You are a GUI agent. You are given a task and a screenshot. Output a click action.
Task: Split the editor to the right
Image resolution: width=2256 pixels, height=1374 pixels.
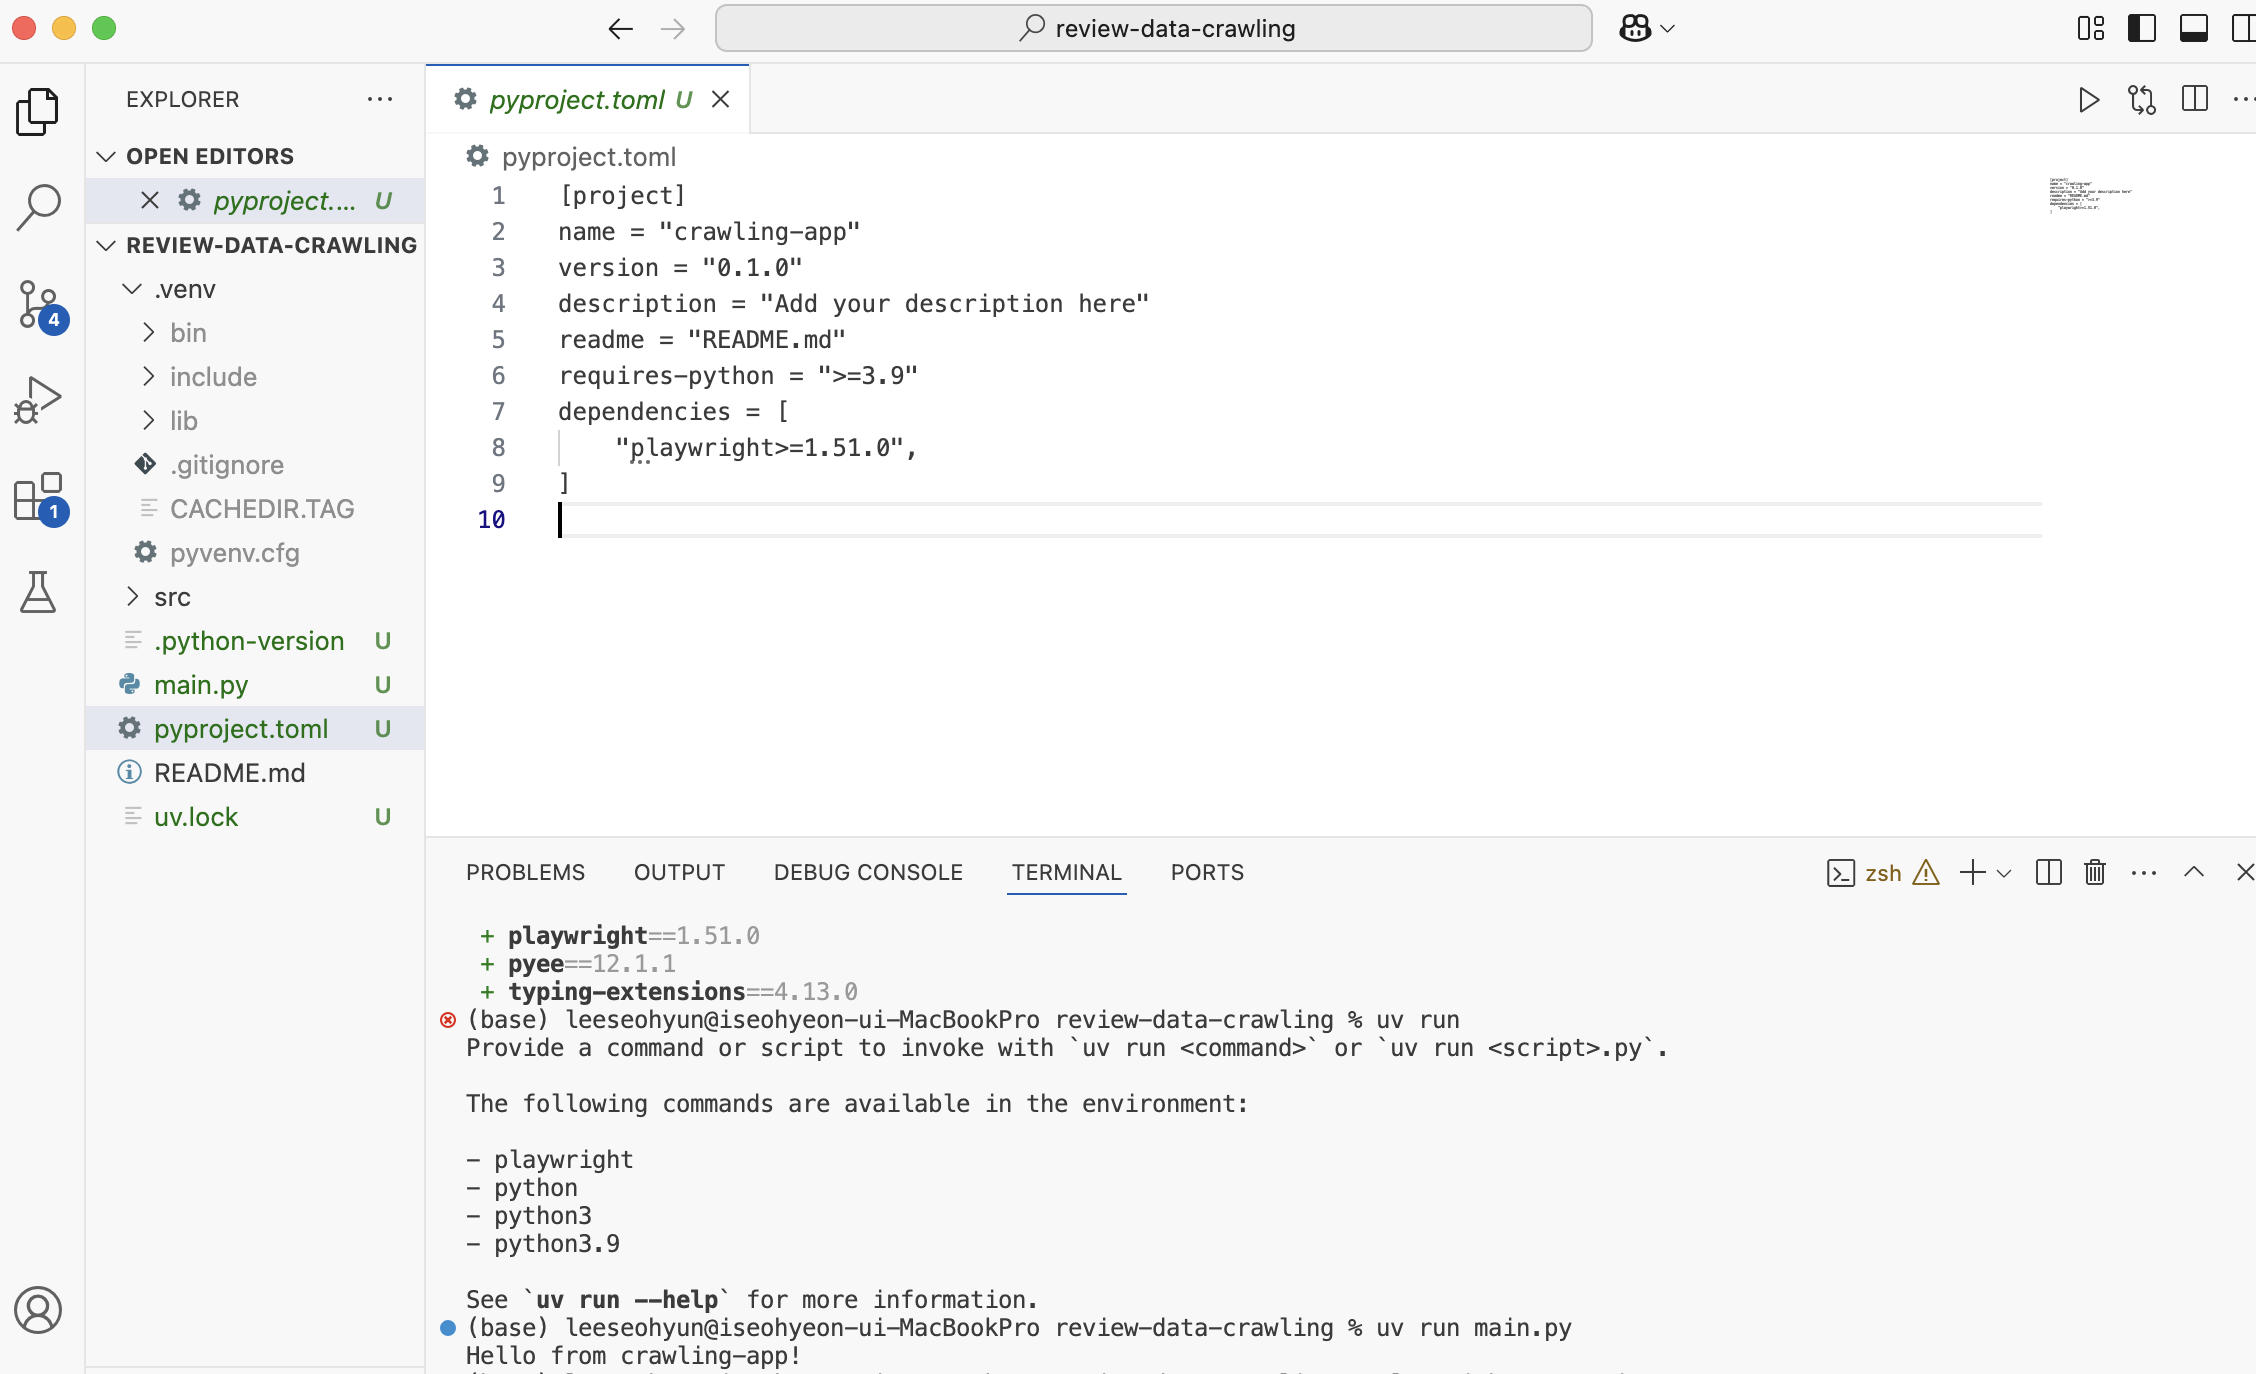[2194, 99]
